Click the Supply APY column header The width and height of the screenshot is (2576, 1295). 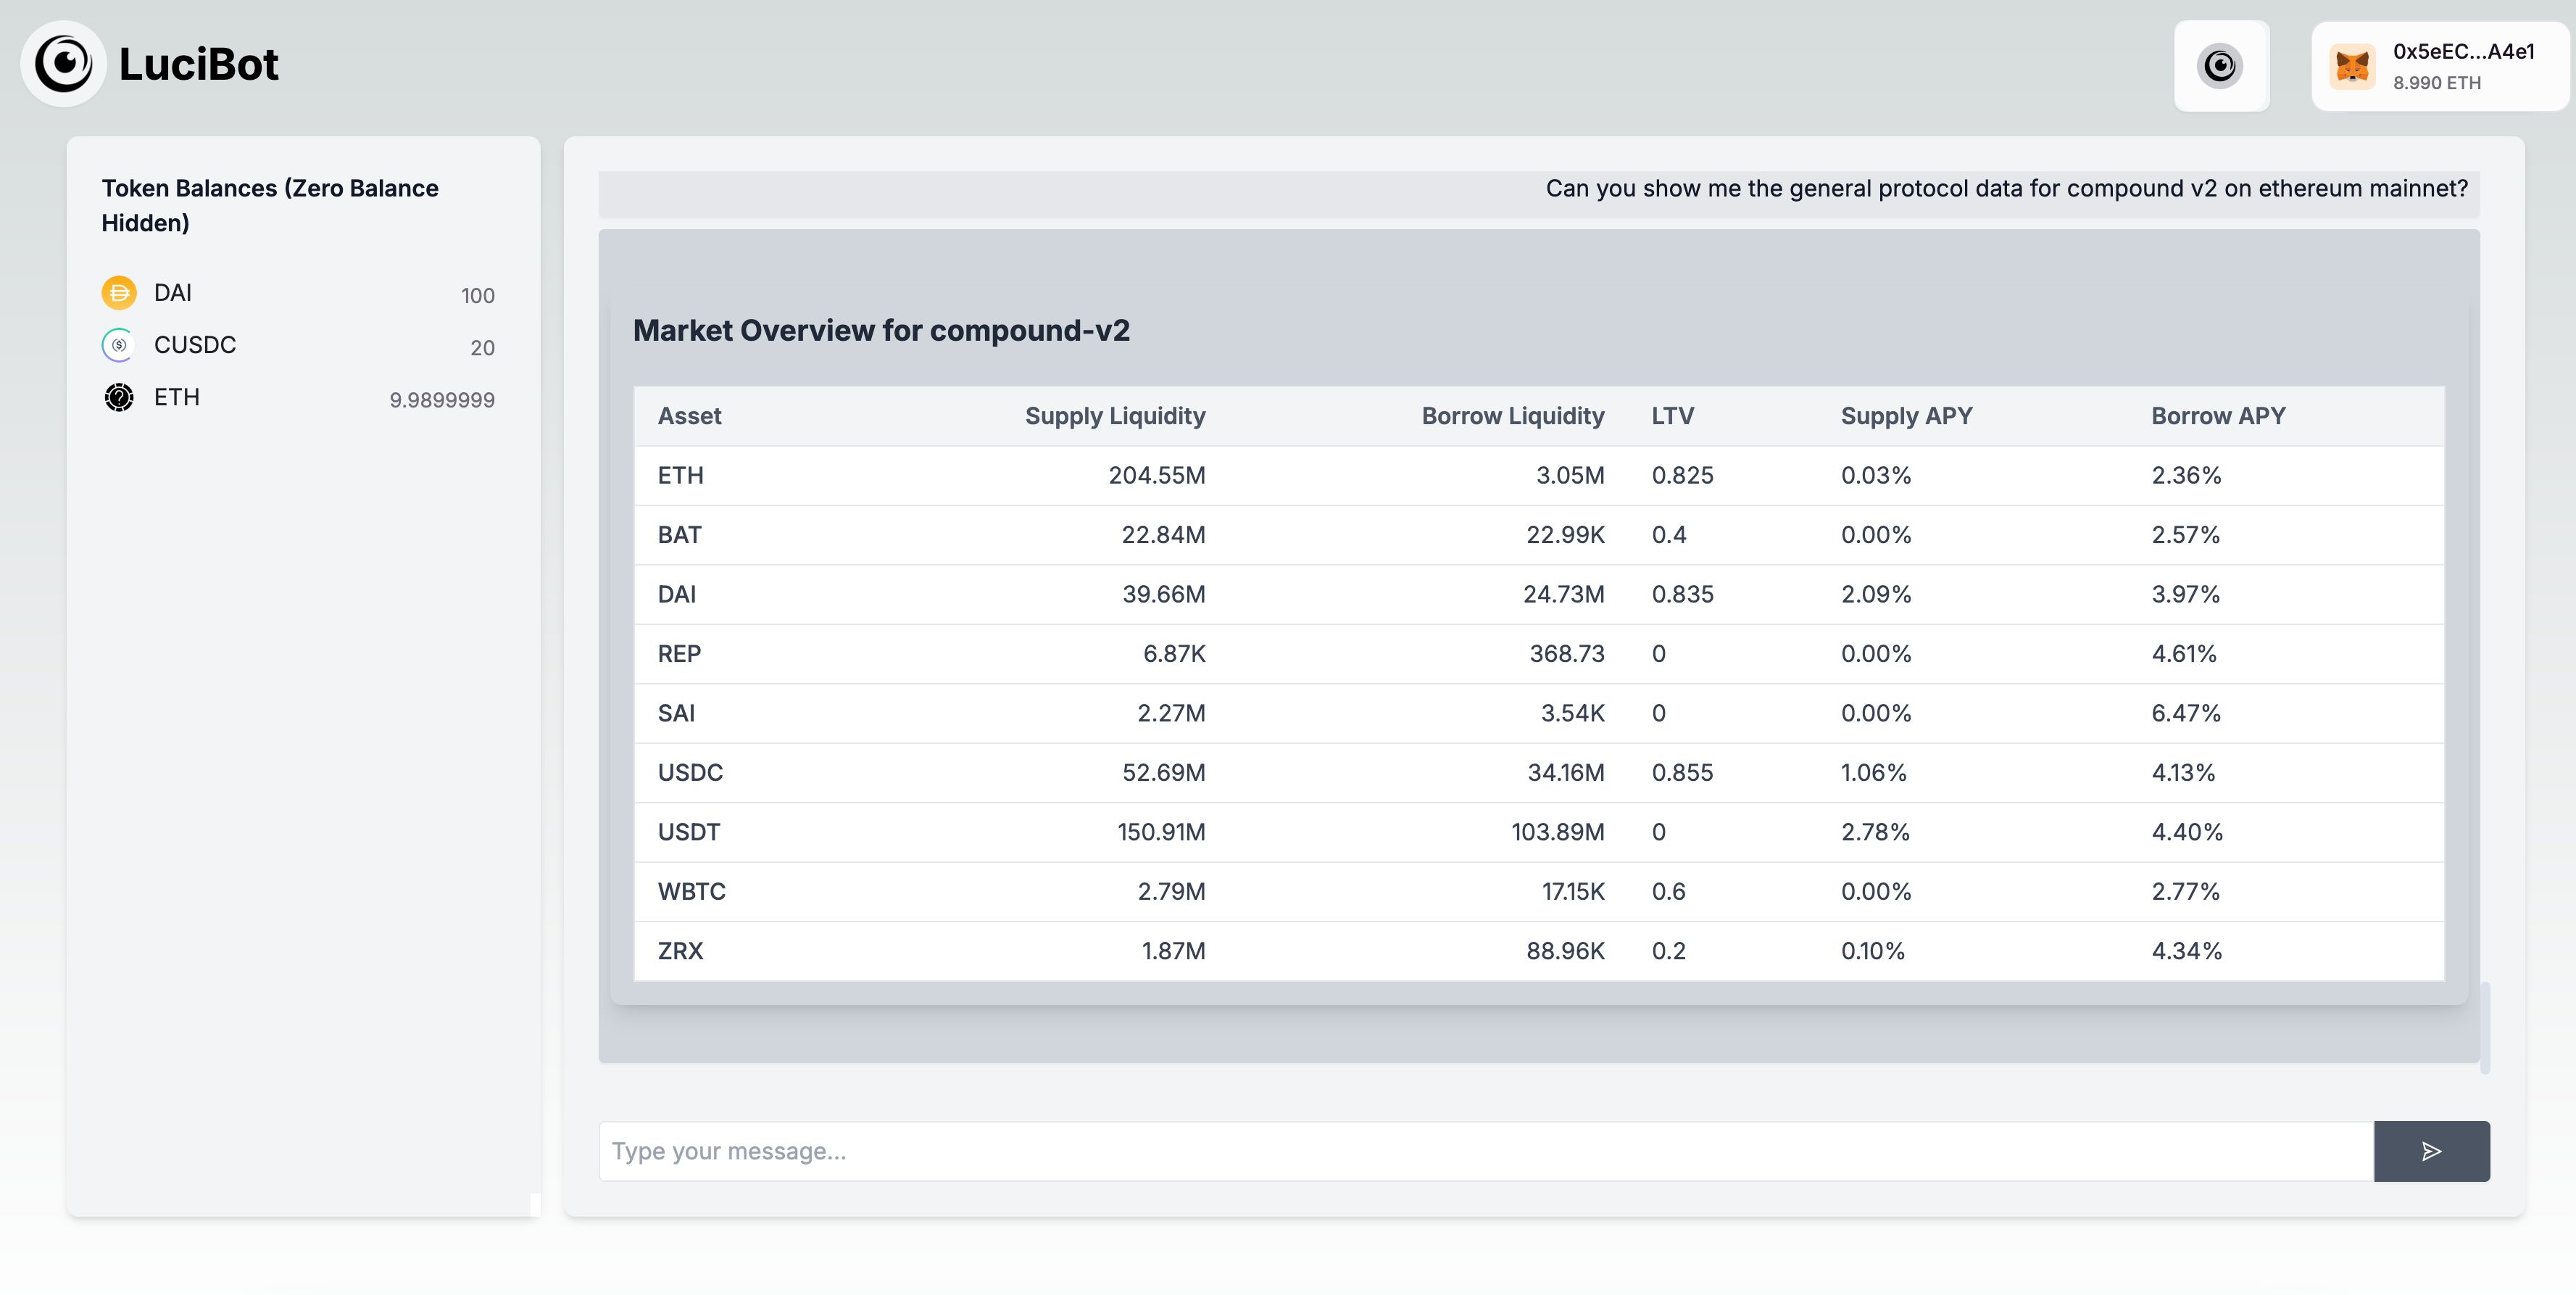tap(1906, 416)
